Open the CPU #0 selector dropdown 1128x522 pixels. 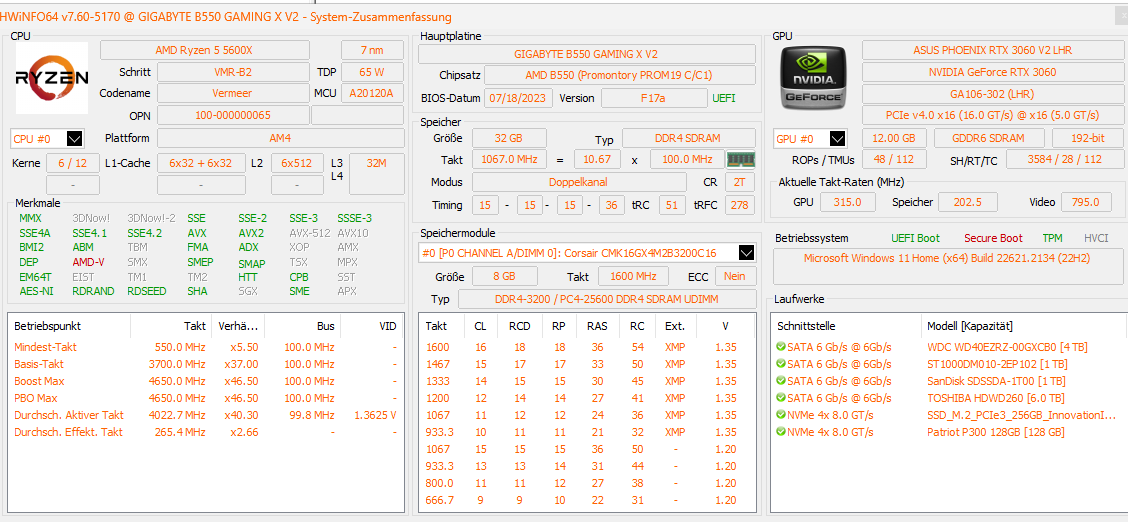pos(75,138)
